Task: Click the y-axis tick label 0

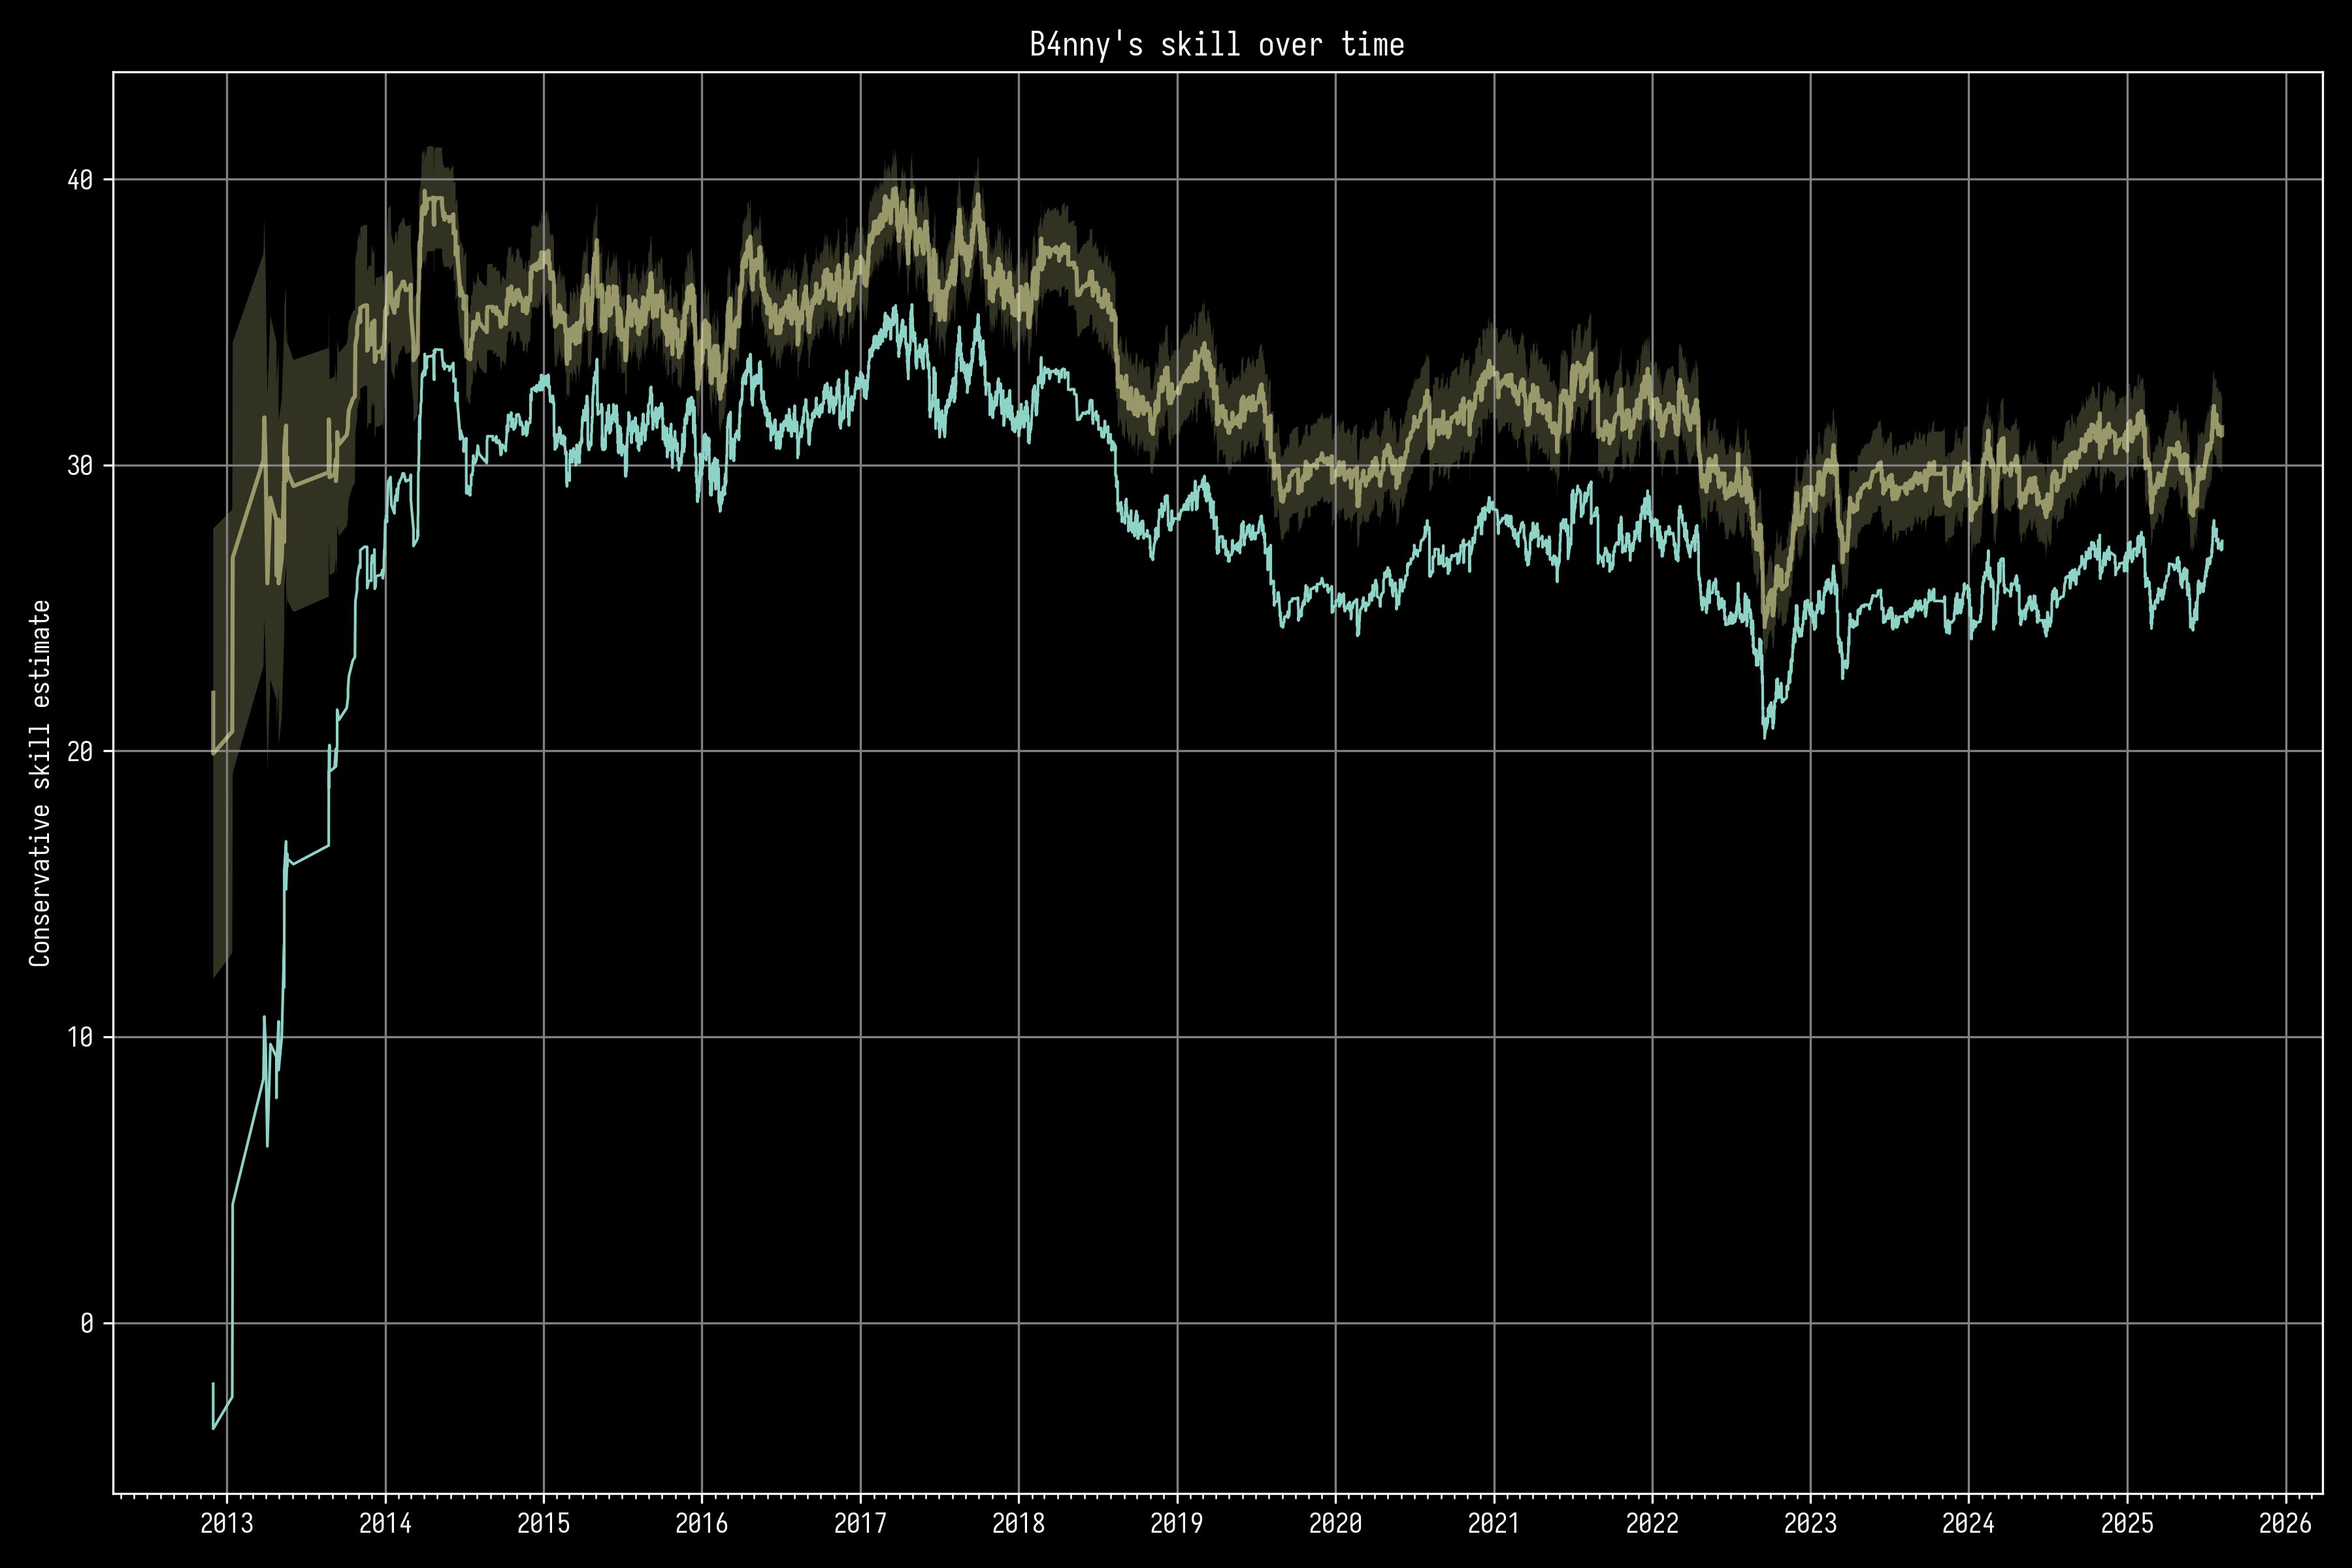Action: (x=87, y=1324)
